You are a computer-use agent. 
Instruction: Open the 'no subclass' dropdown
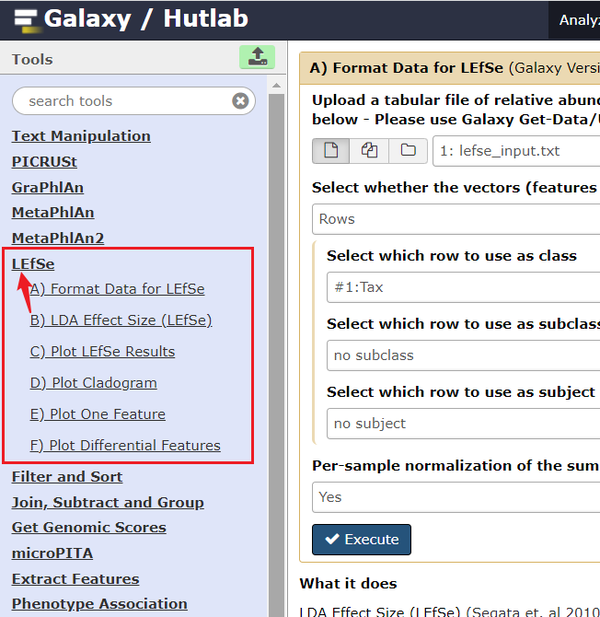click(x=462, y=355)
